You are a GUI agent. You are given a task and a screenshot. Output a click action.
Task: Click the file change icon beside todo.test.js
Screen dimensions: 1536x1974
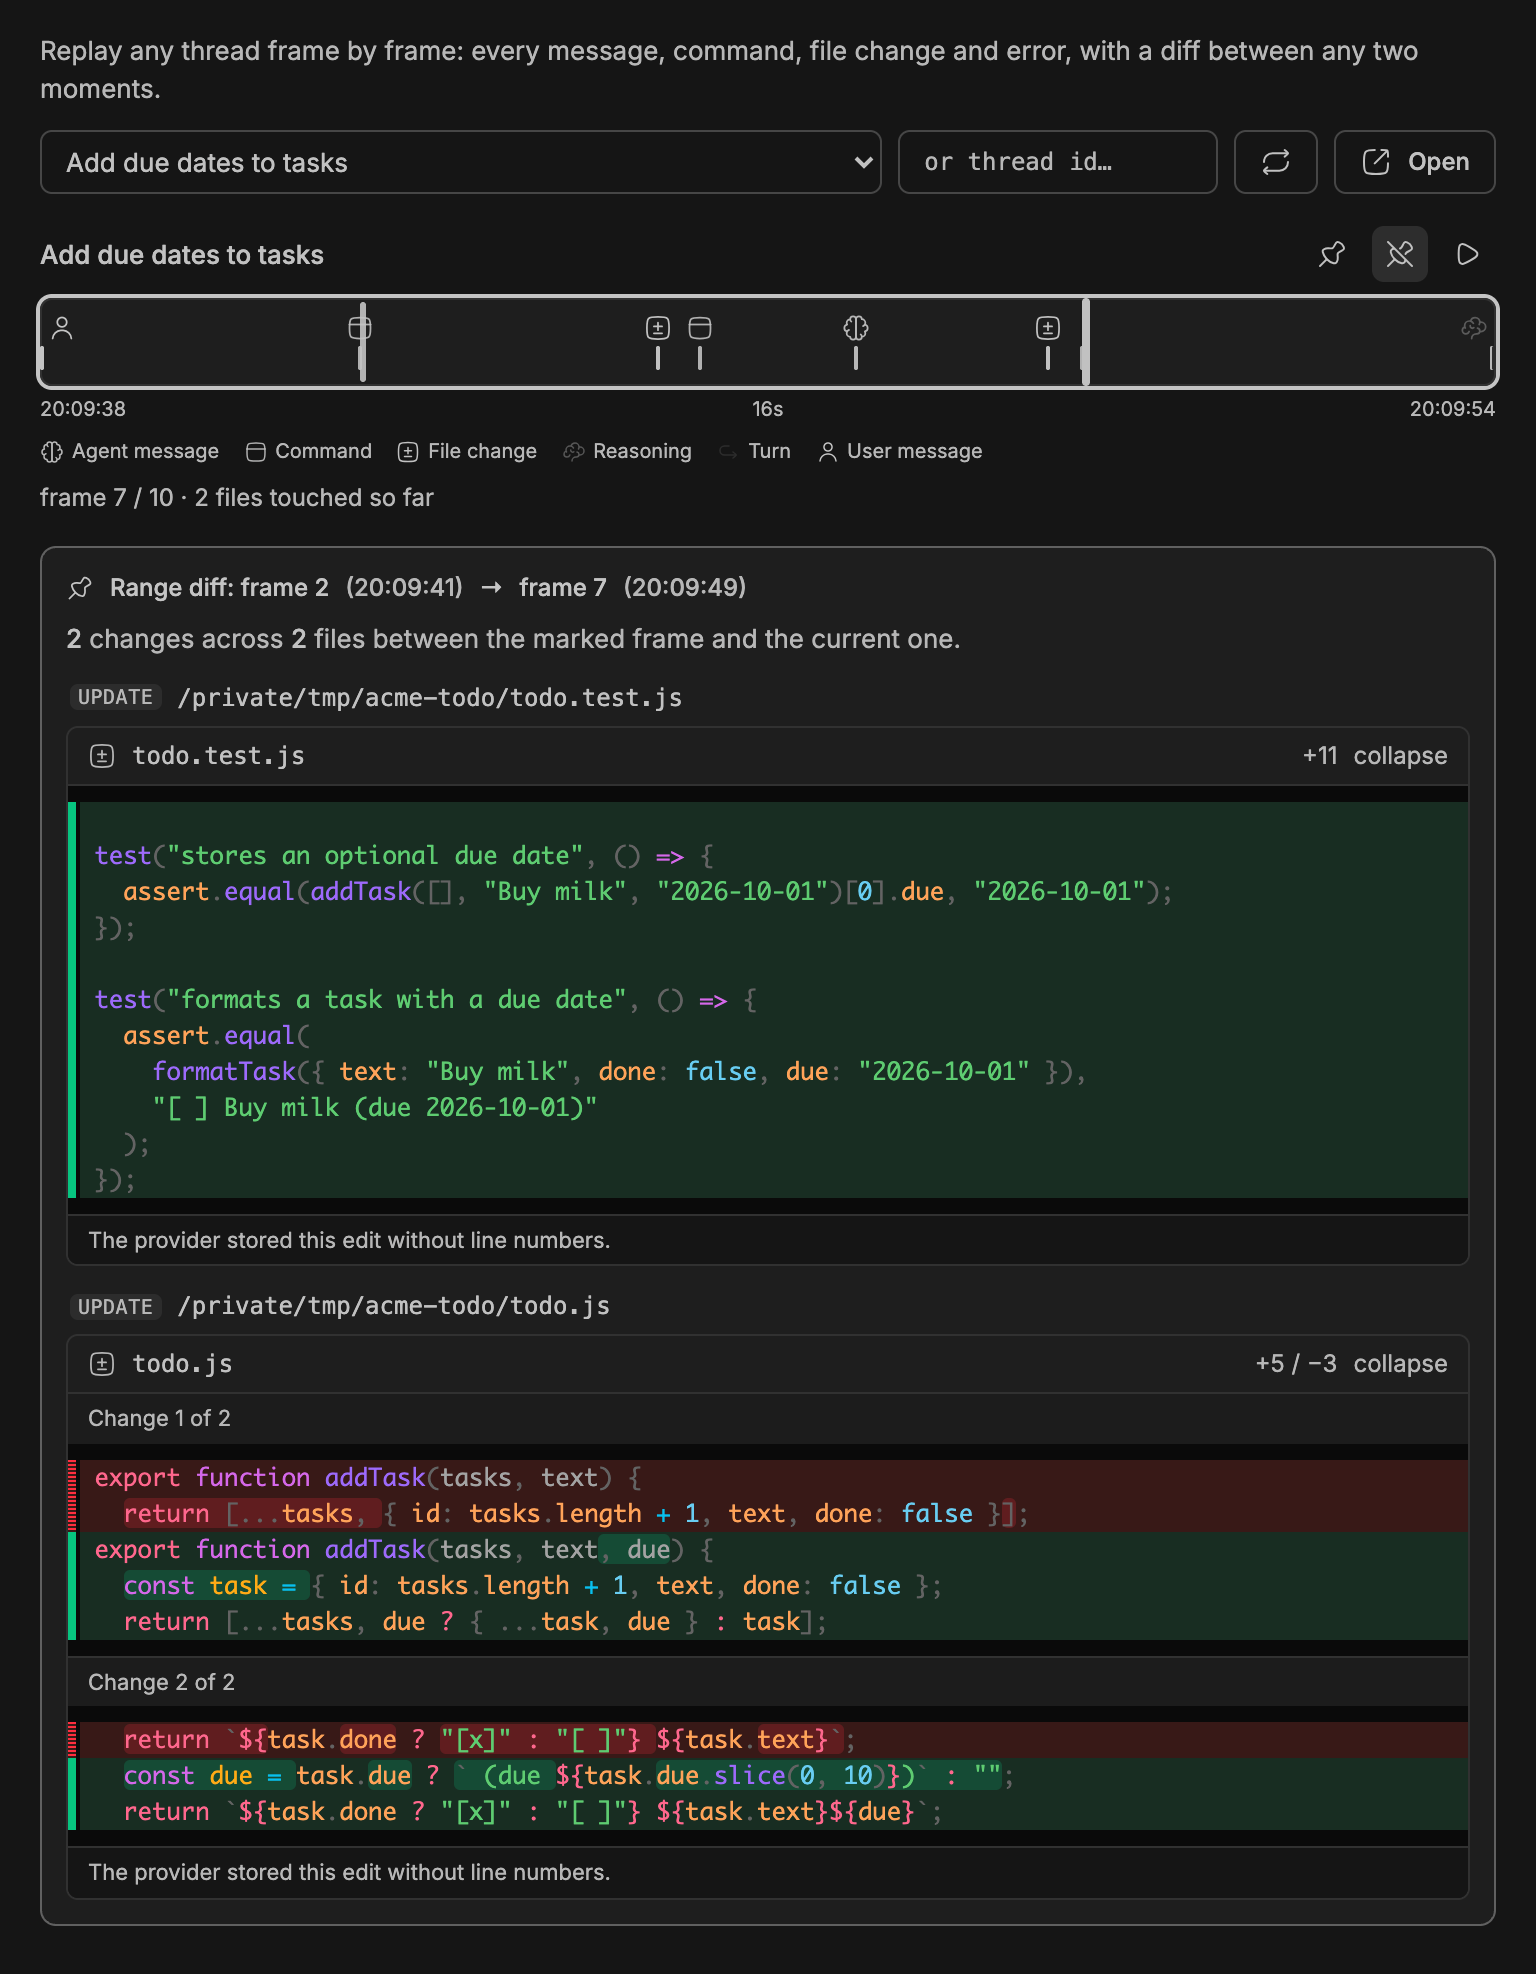click(x=102, y=756)
